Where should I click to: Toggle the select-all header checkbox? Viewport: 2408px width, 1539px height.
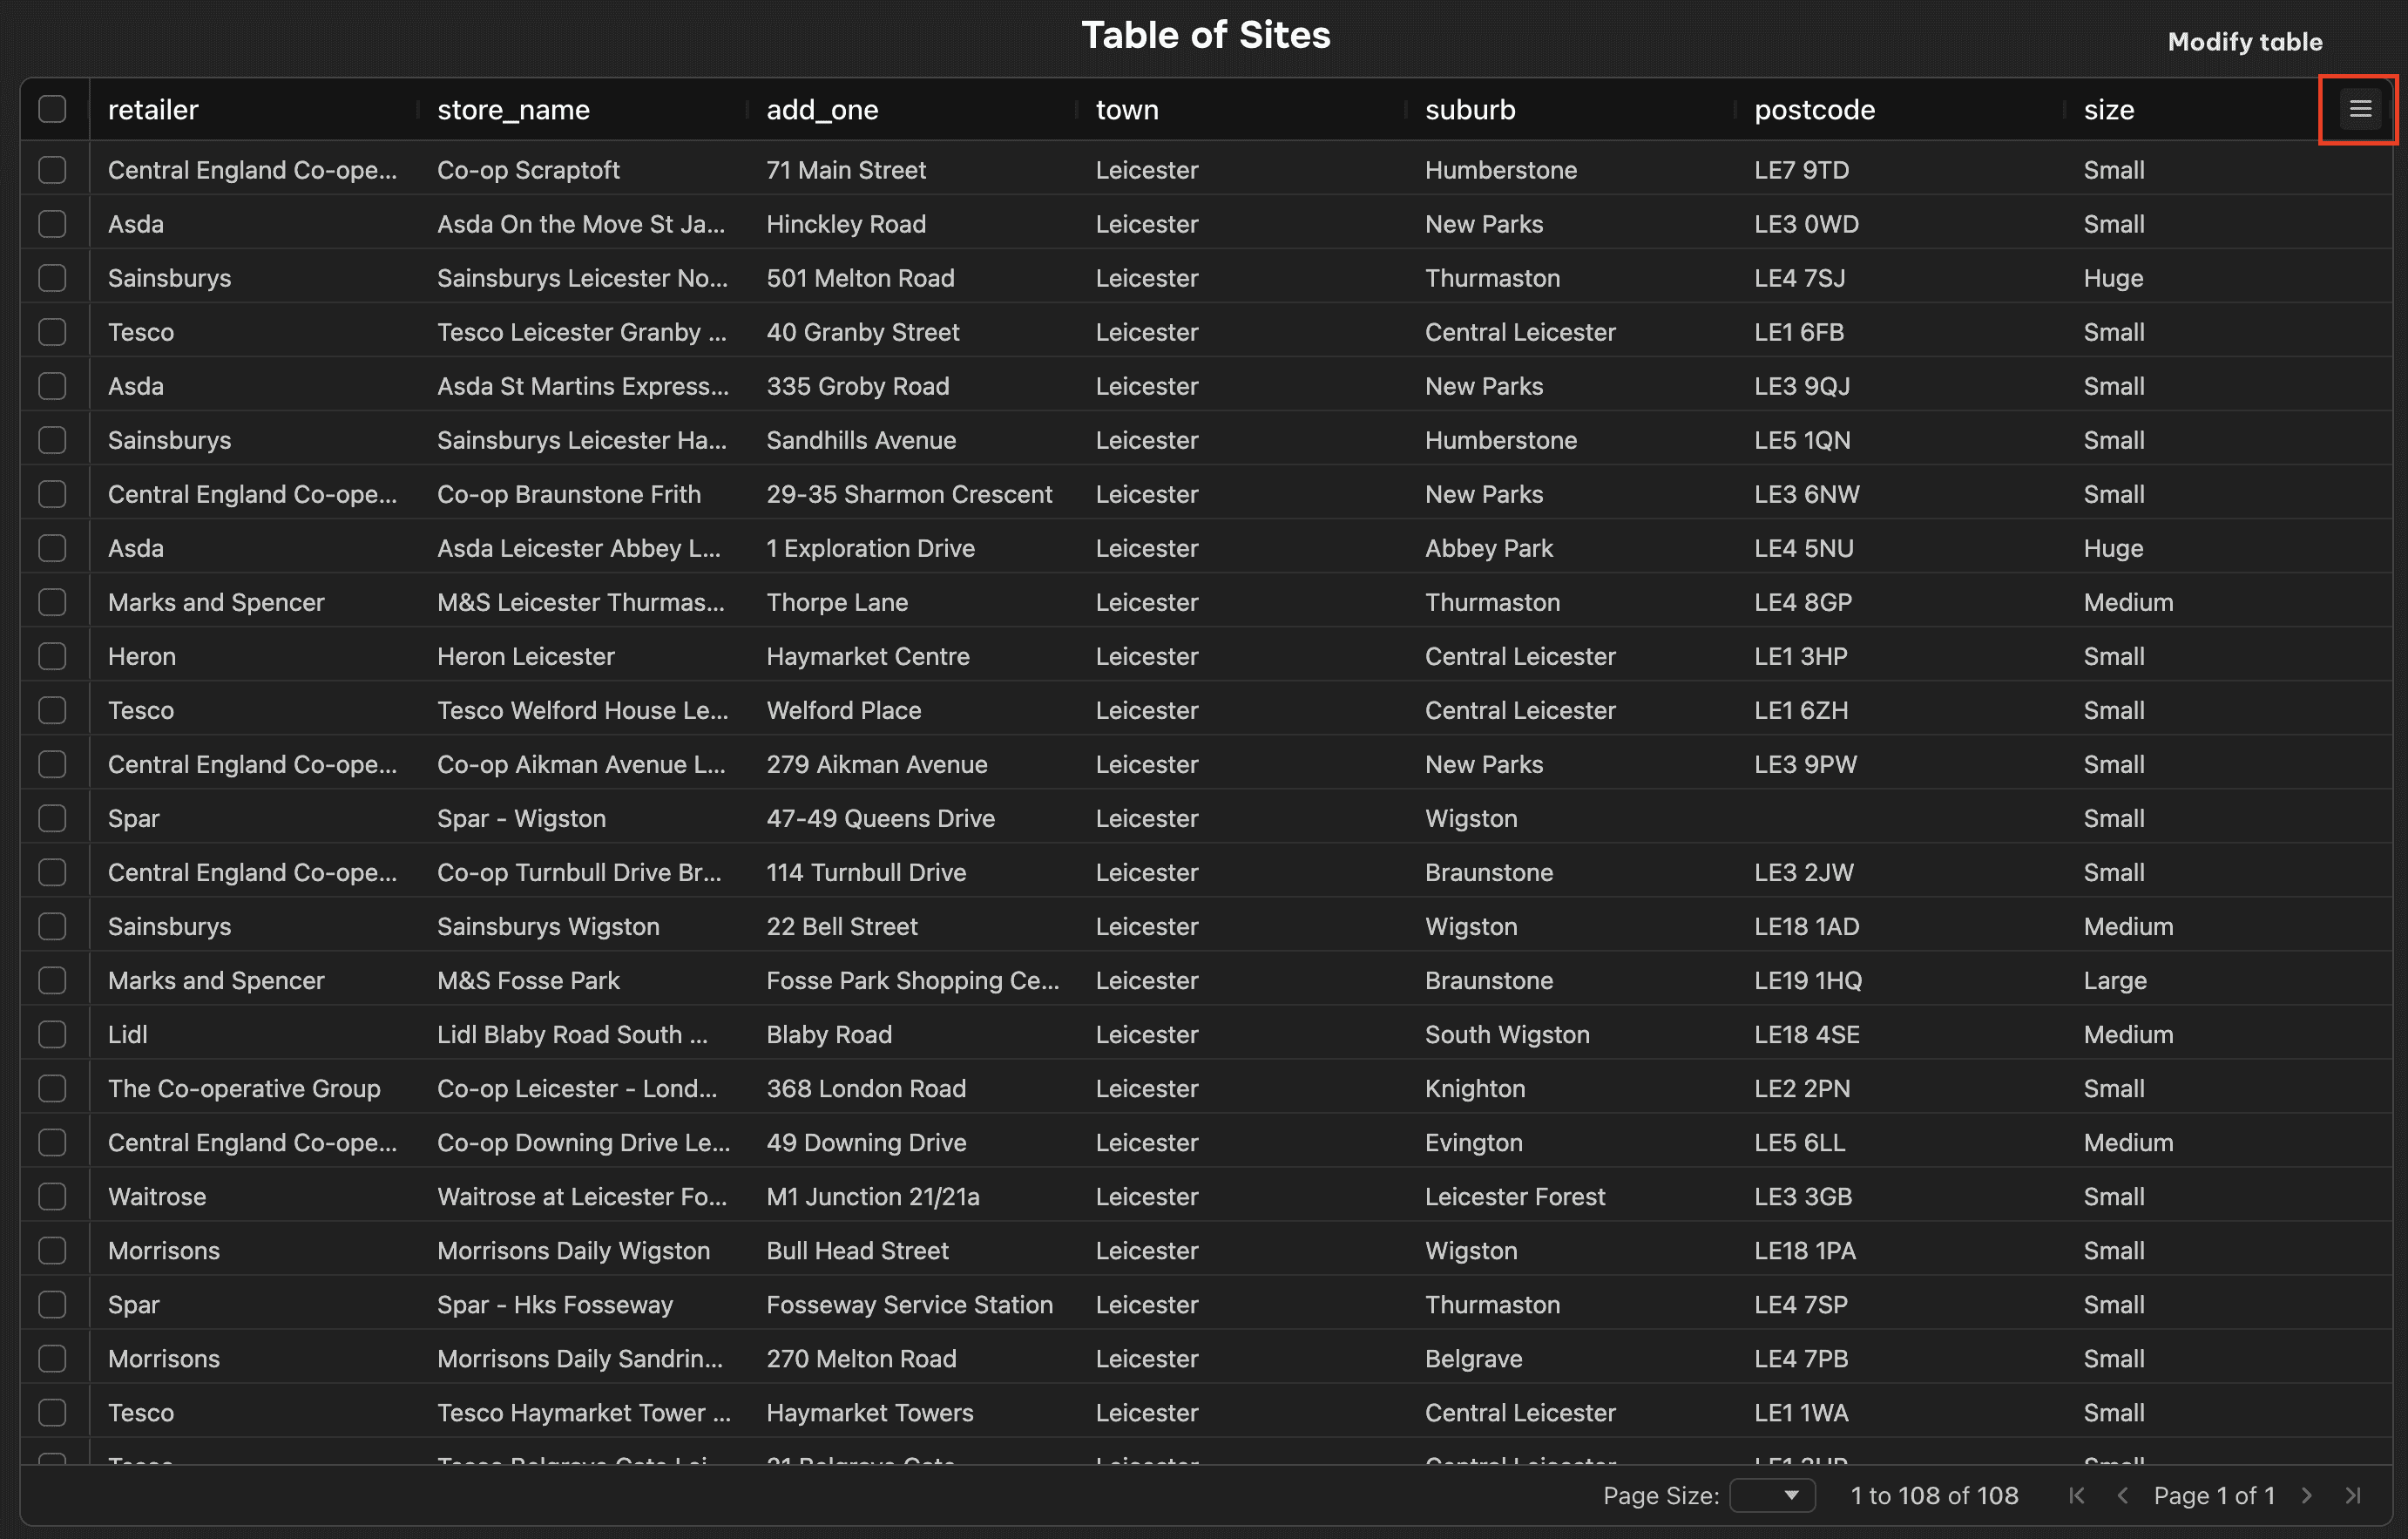pyautogui.click(x=52, y=109)
